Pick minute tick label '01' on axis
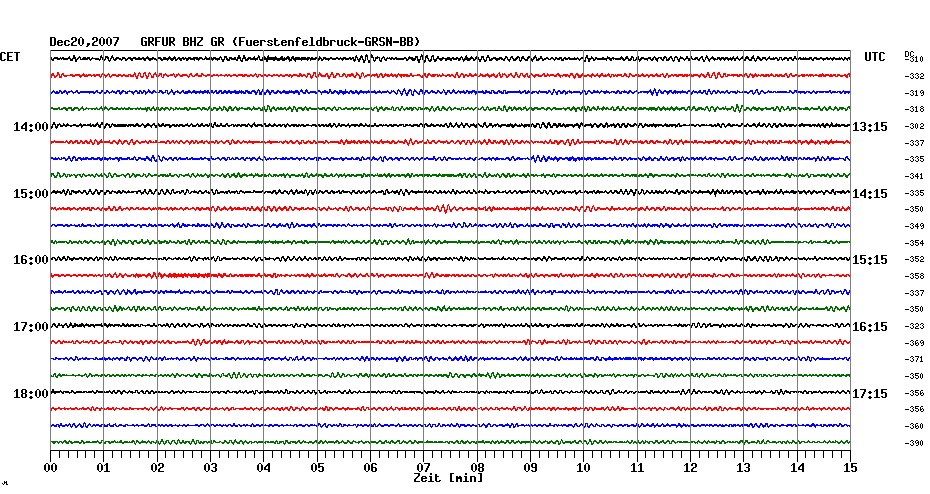This screenshot has width=930, height=494. point(104,468)
